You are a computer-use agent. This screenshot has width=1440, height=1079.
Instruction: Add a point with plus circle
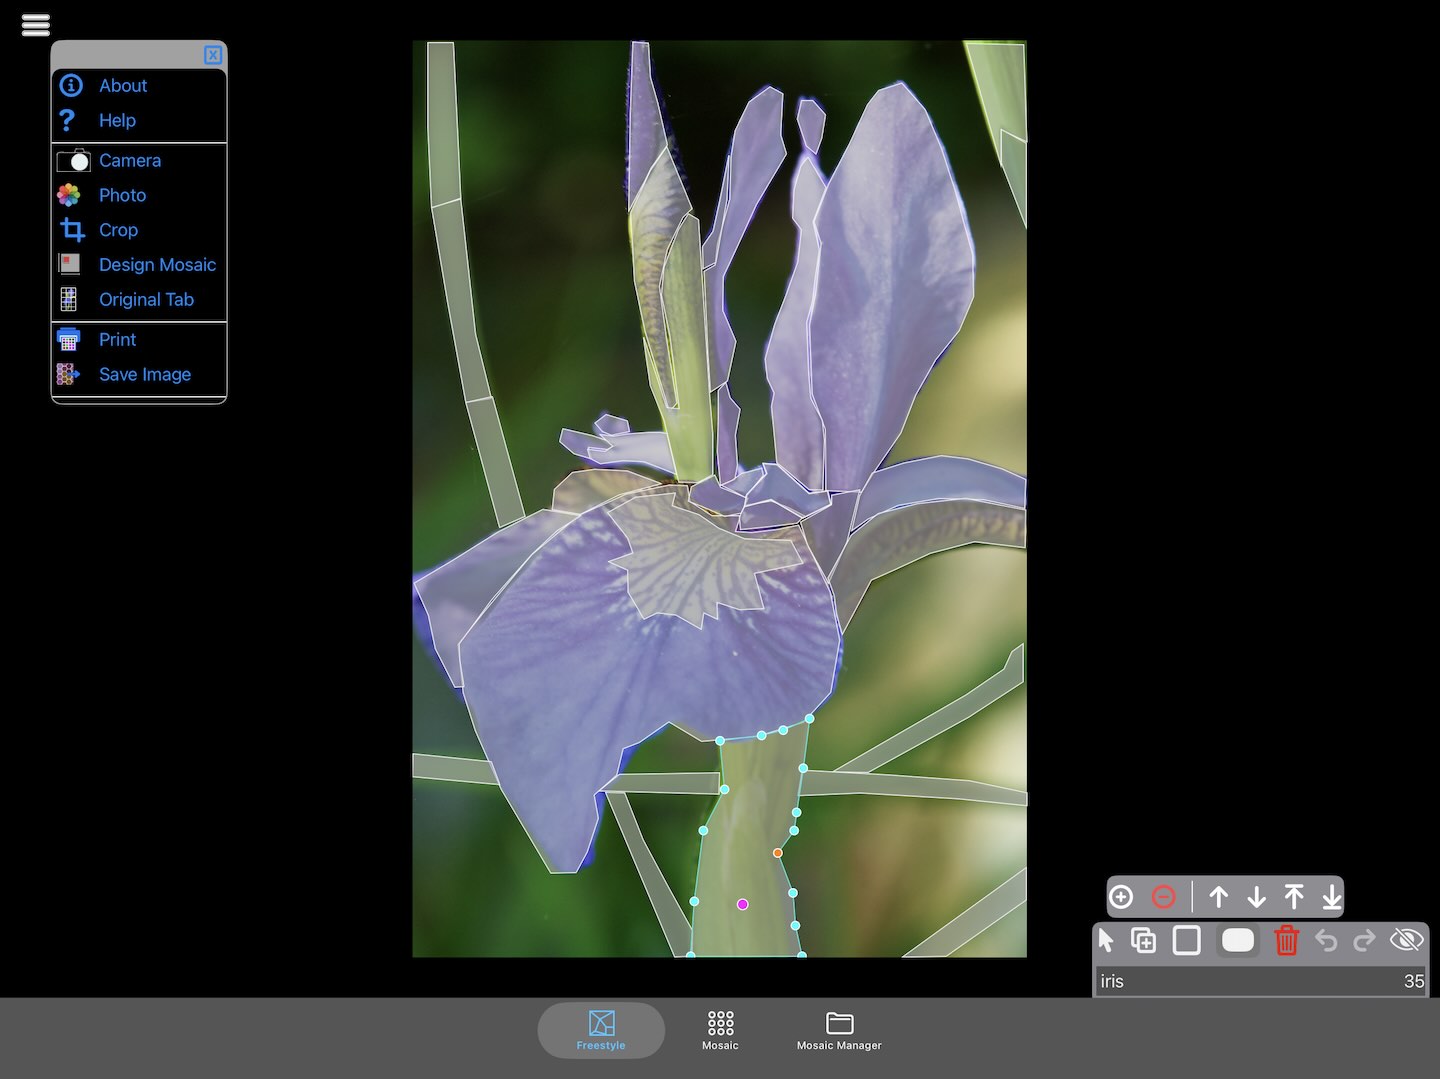(x=1122, y=897)
